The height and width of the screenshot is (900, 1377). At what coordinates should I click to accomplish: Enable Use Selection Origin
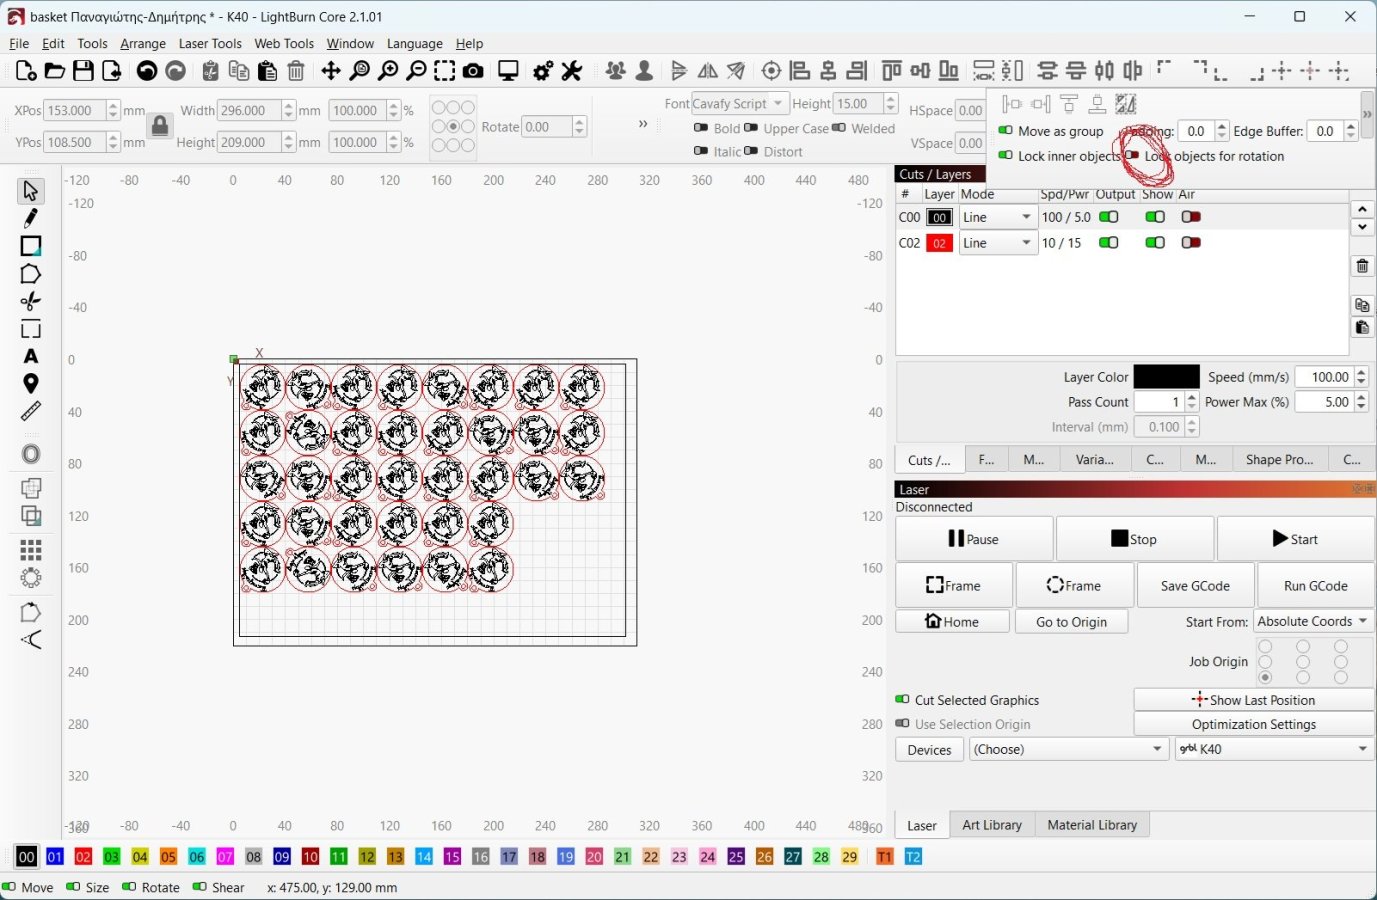pyautogui.click(x=902, y=724)
